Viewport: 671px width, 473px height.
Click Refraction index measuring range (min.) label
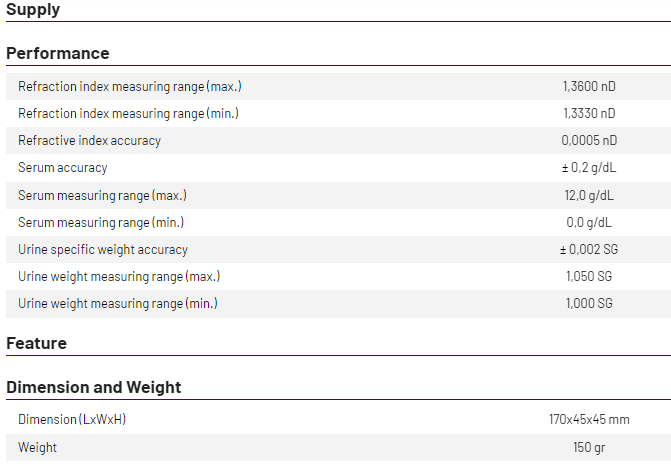coord(128,114)
